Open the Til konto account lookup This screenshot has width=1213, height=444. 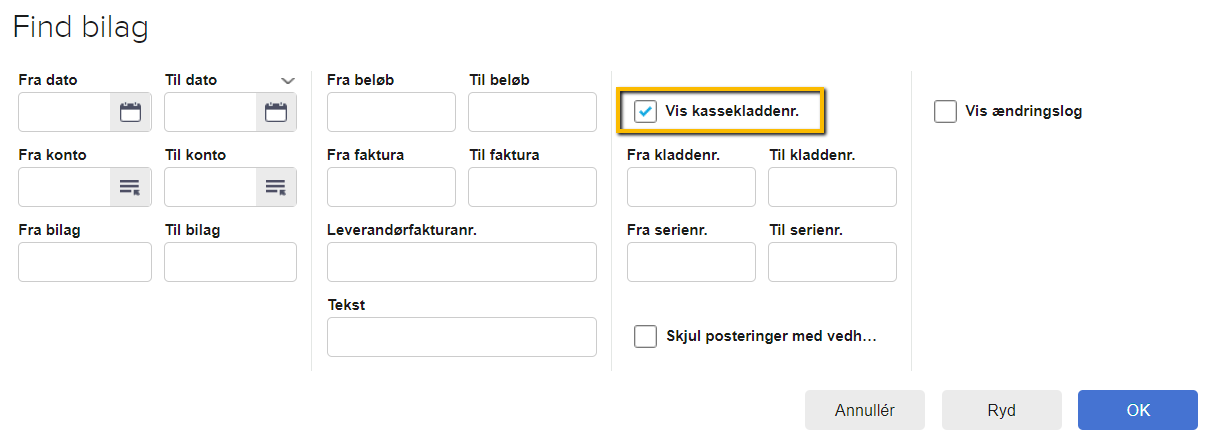(x=276, y=187)
